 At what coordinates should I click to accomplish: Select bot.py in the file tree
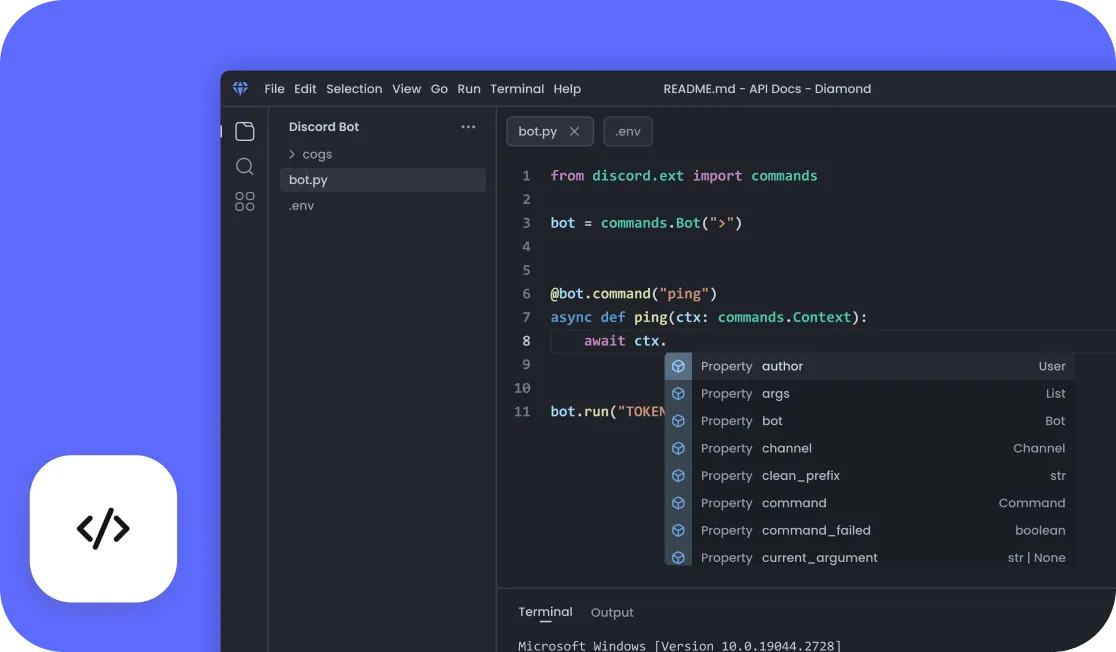(308, 180)
